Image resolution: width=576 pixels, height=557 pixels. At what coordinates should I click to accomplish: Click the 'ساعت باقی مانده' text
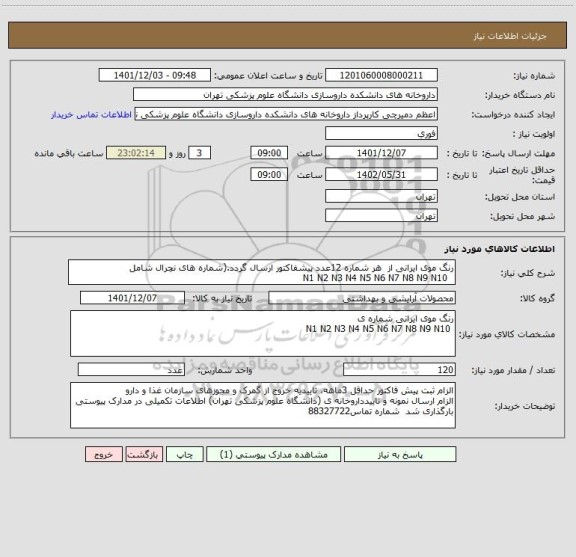tap(69, 154)
